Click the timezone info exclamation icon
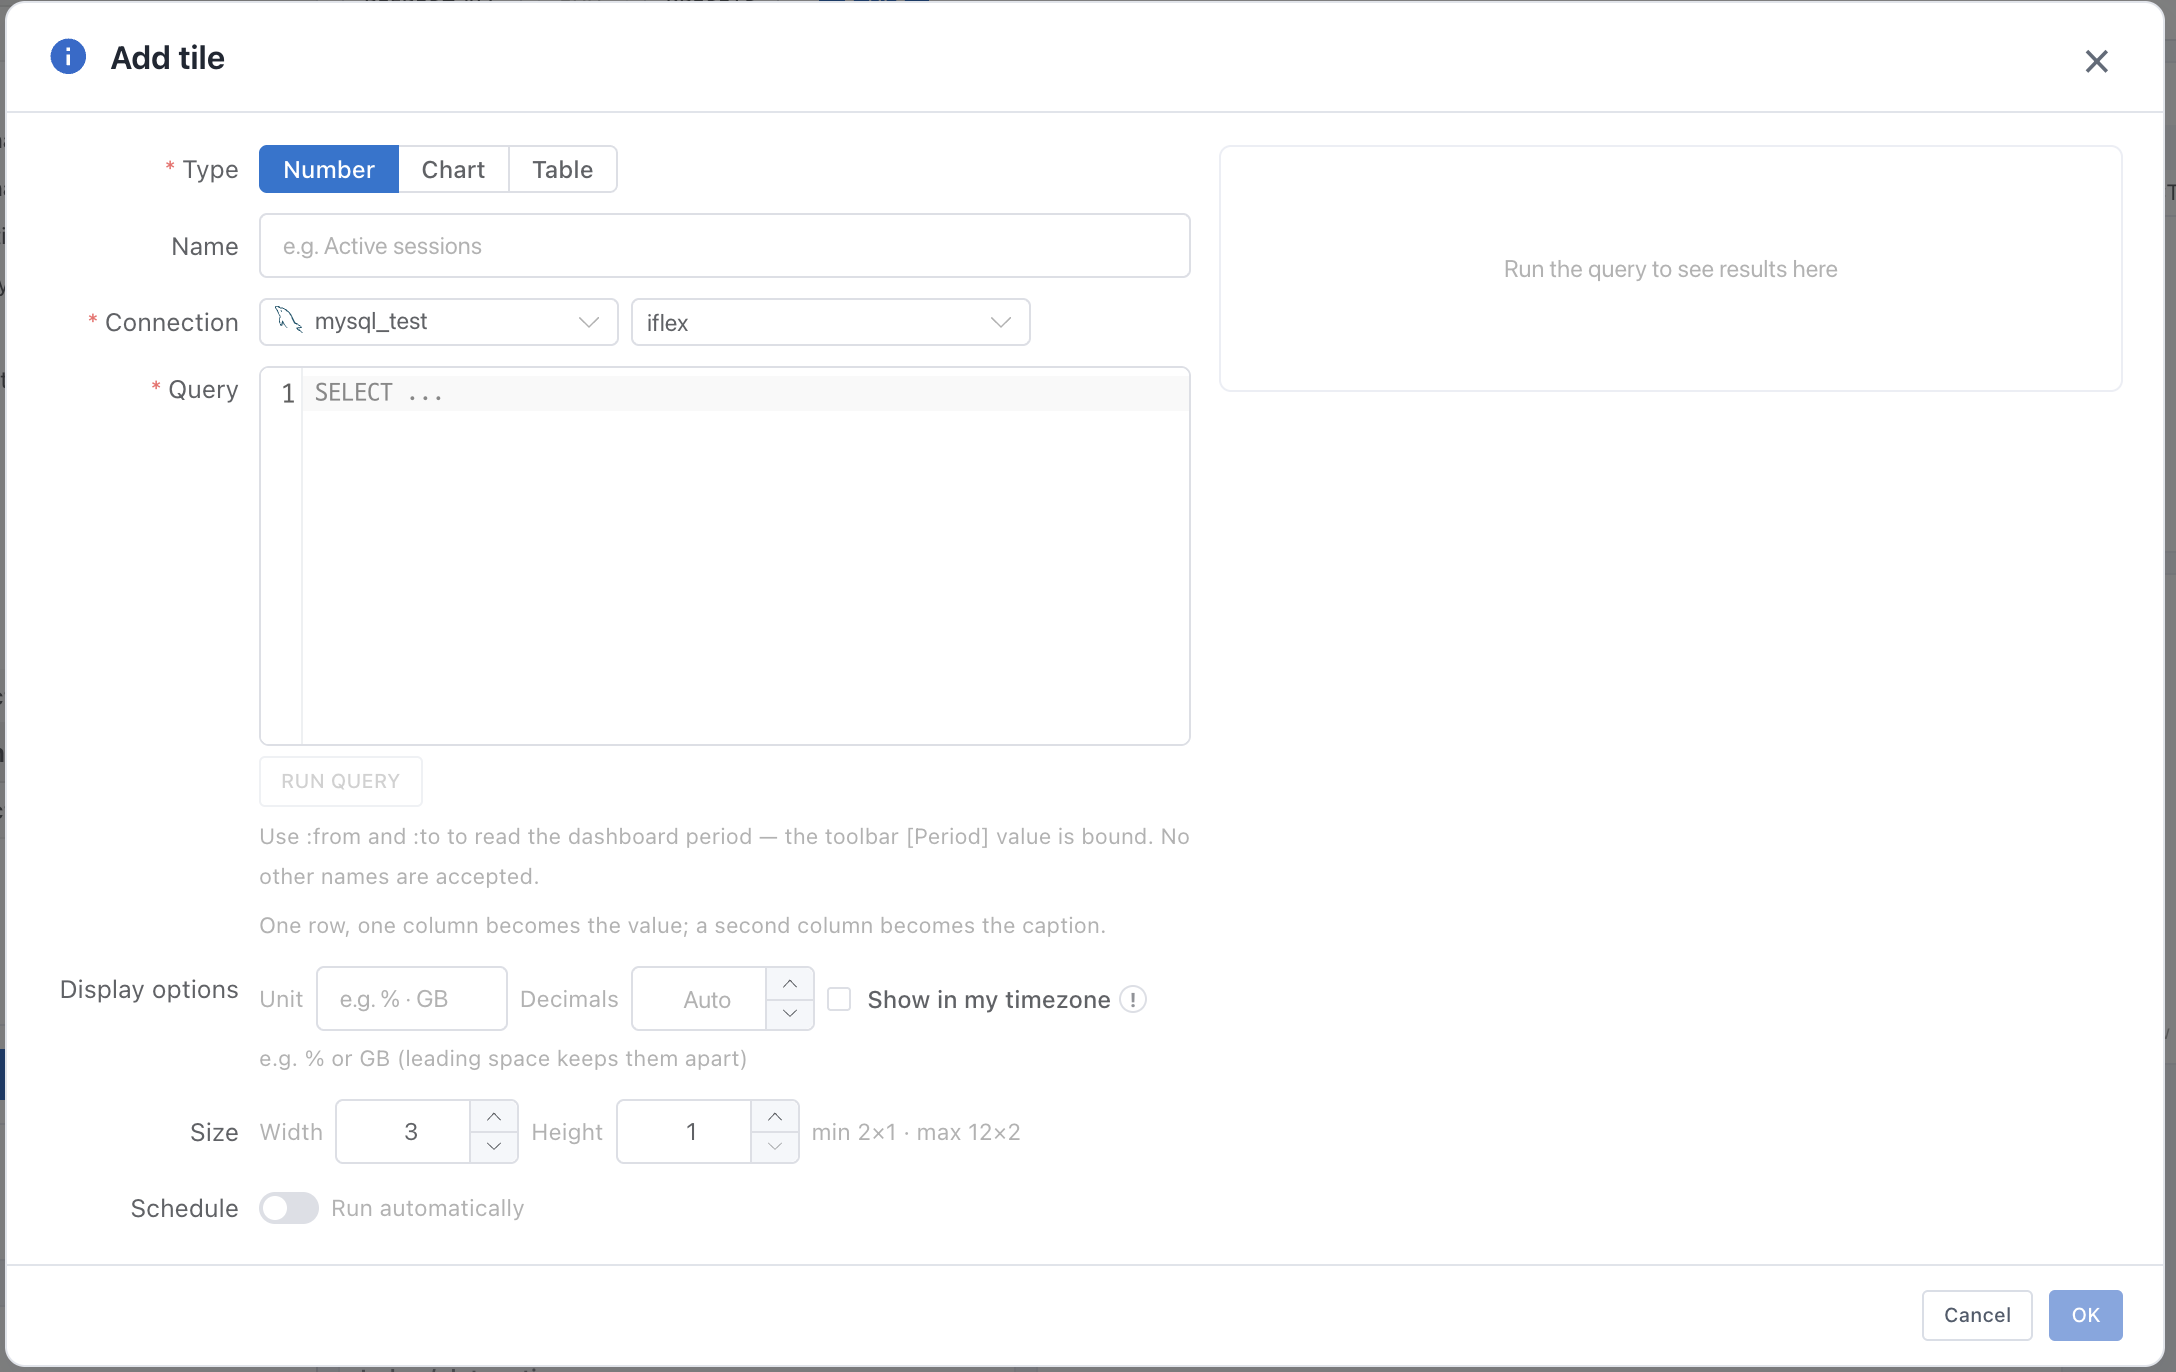The width and height of the screenshot is (2176, 1372). click(1133, 999)
